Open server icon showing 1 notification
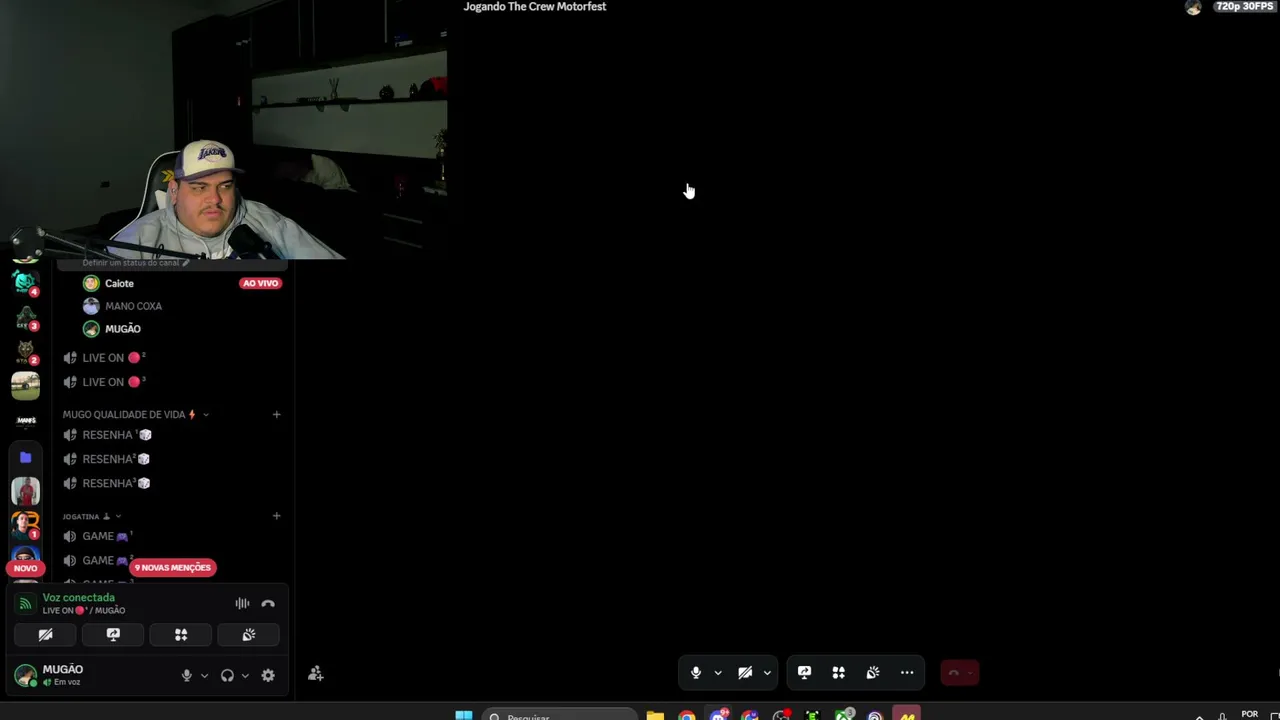This screenshot has height=720, width=1280. [x=25, y=526]
